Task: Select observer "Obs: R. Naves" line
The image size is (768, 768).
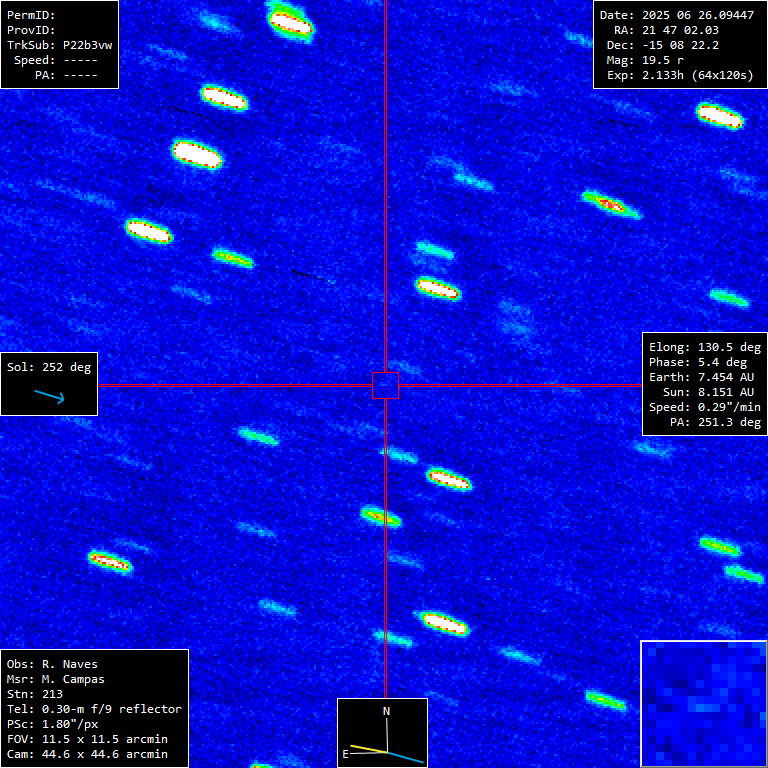Action: pyautogui.click(x=52, y=664)
